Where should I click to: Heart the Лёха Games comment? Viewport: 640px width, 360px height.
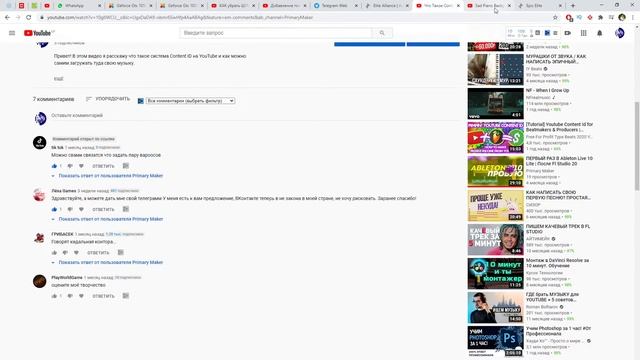click(81, 209)
